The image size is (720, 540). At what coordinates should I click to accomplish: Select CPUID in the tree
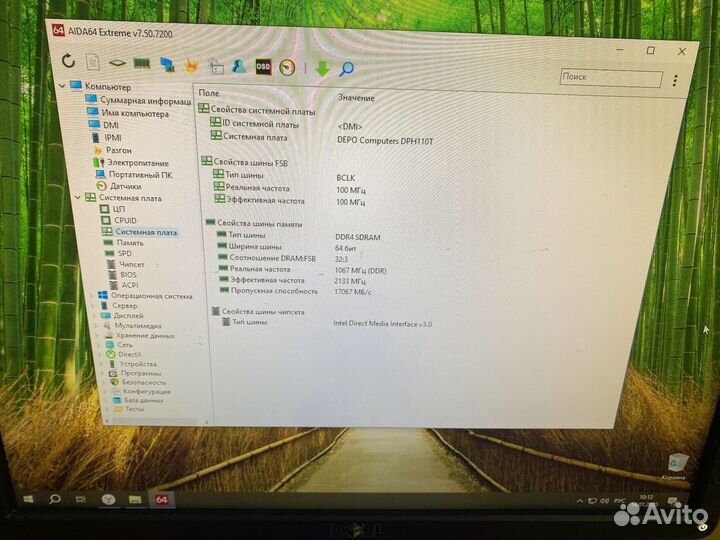point(126,220)
